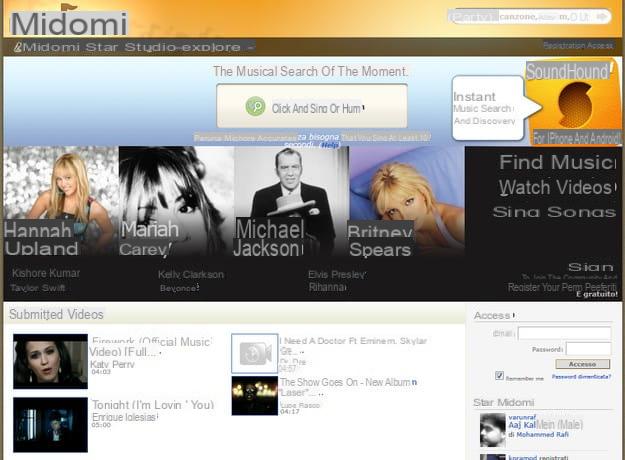Image resolution: width=625 pixels, height=460 pixels.
Task: Open the Firework (Official Music Video) title link
Action: tap(151, 347)
